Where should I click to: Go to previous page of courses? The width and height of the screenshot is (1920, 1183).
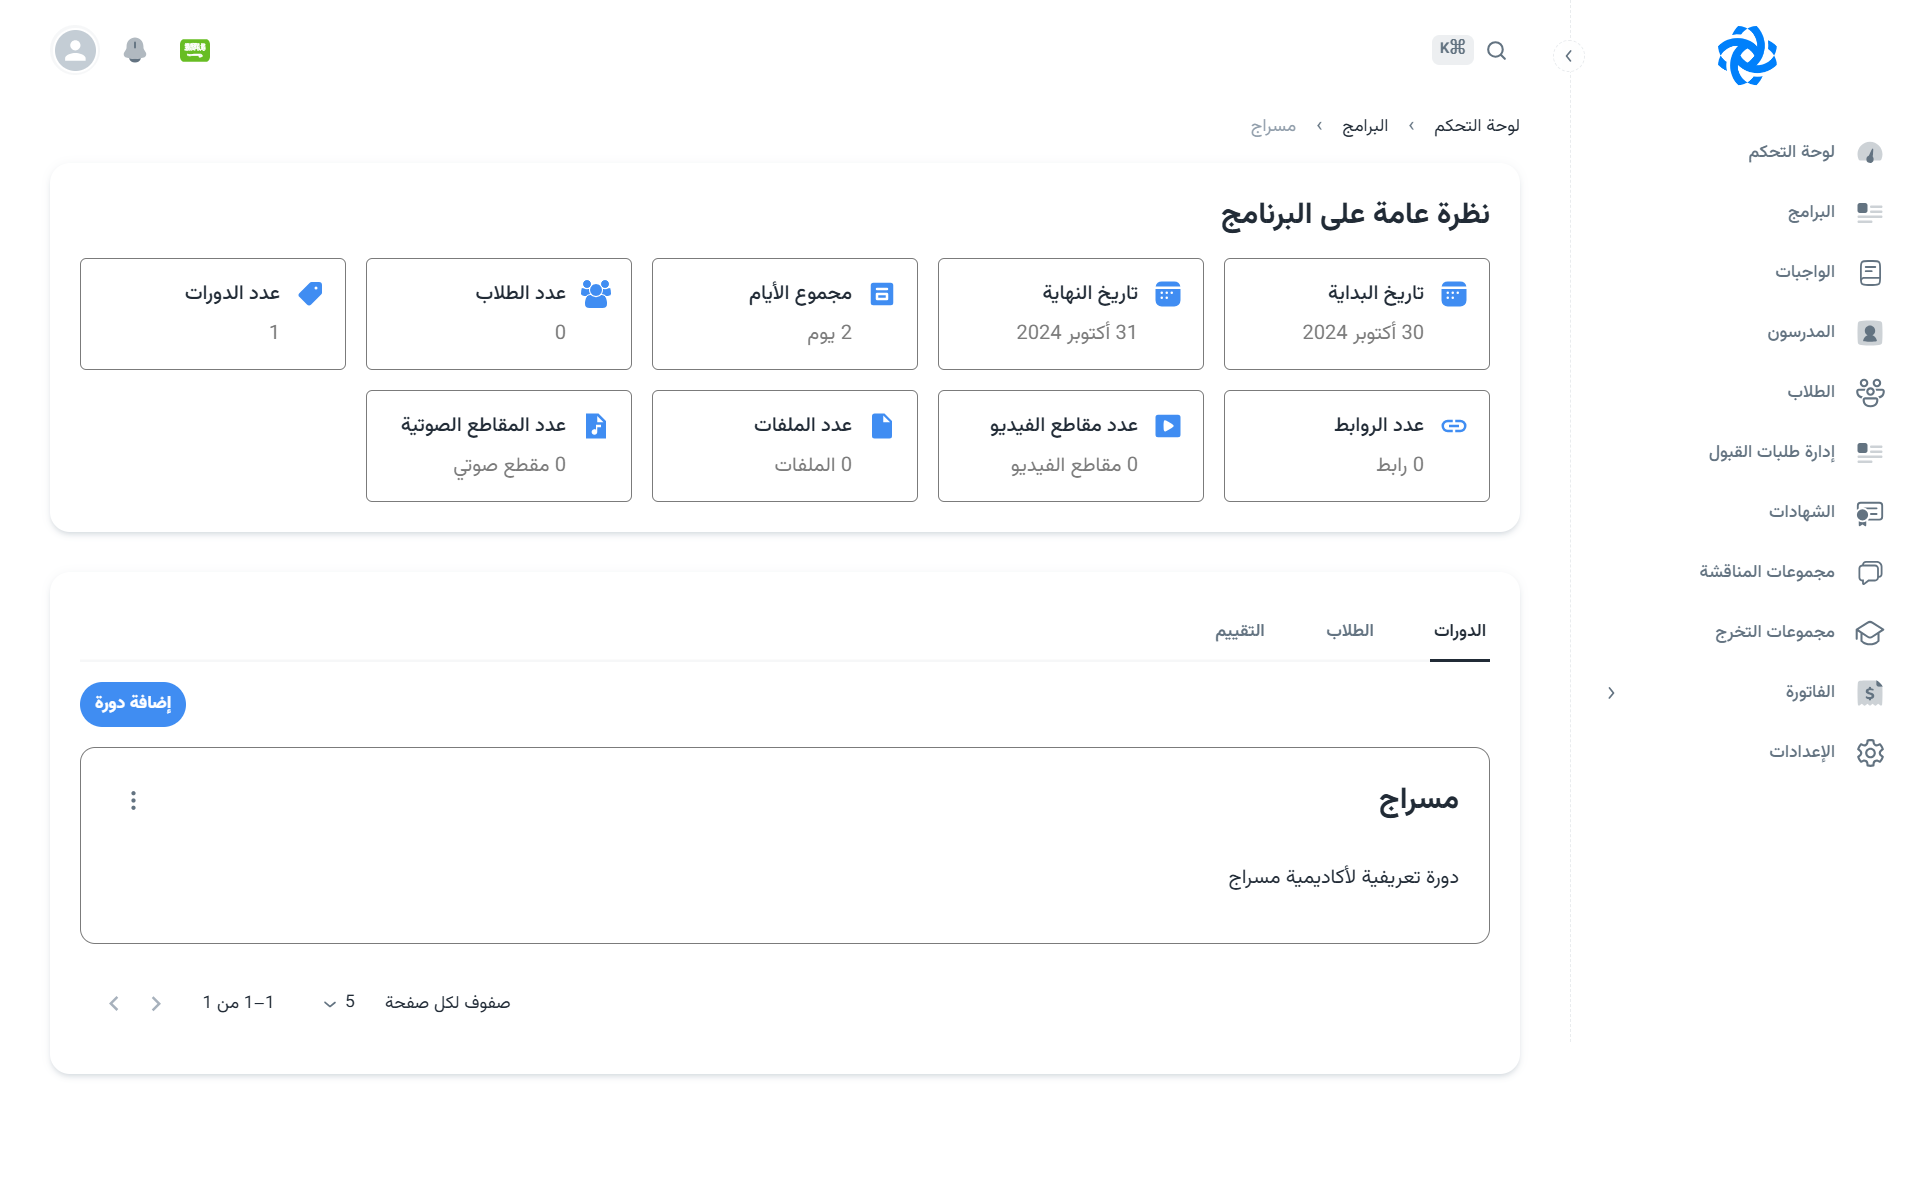(x=156, y=1003)
